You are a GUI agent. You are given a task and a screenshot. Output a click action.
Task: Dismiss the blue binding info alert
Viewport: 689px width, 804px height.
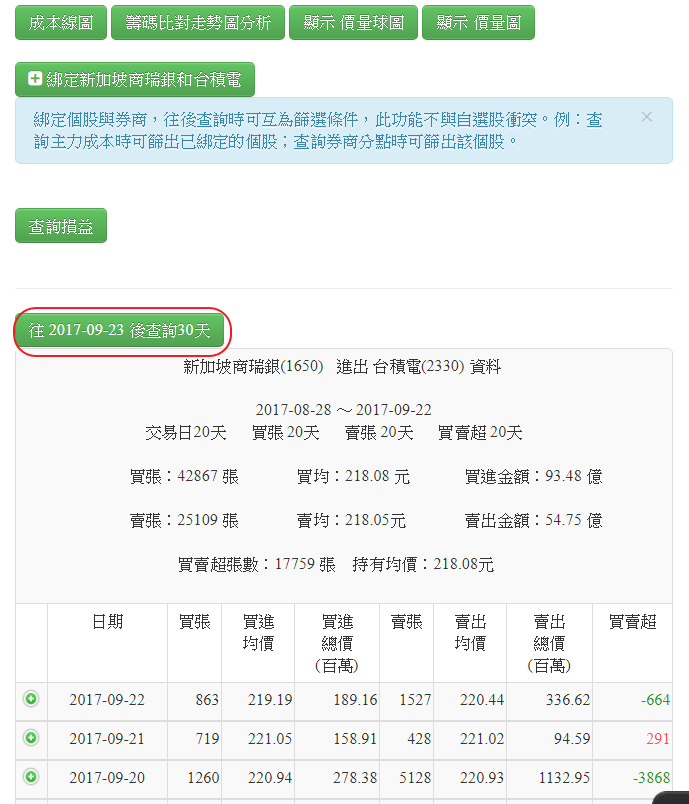pos(646,117)
